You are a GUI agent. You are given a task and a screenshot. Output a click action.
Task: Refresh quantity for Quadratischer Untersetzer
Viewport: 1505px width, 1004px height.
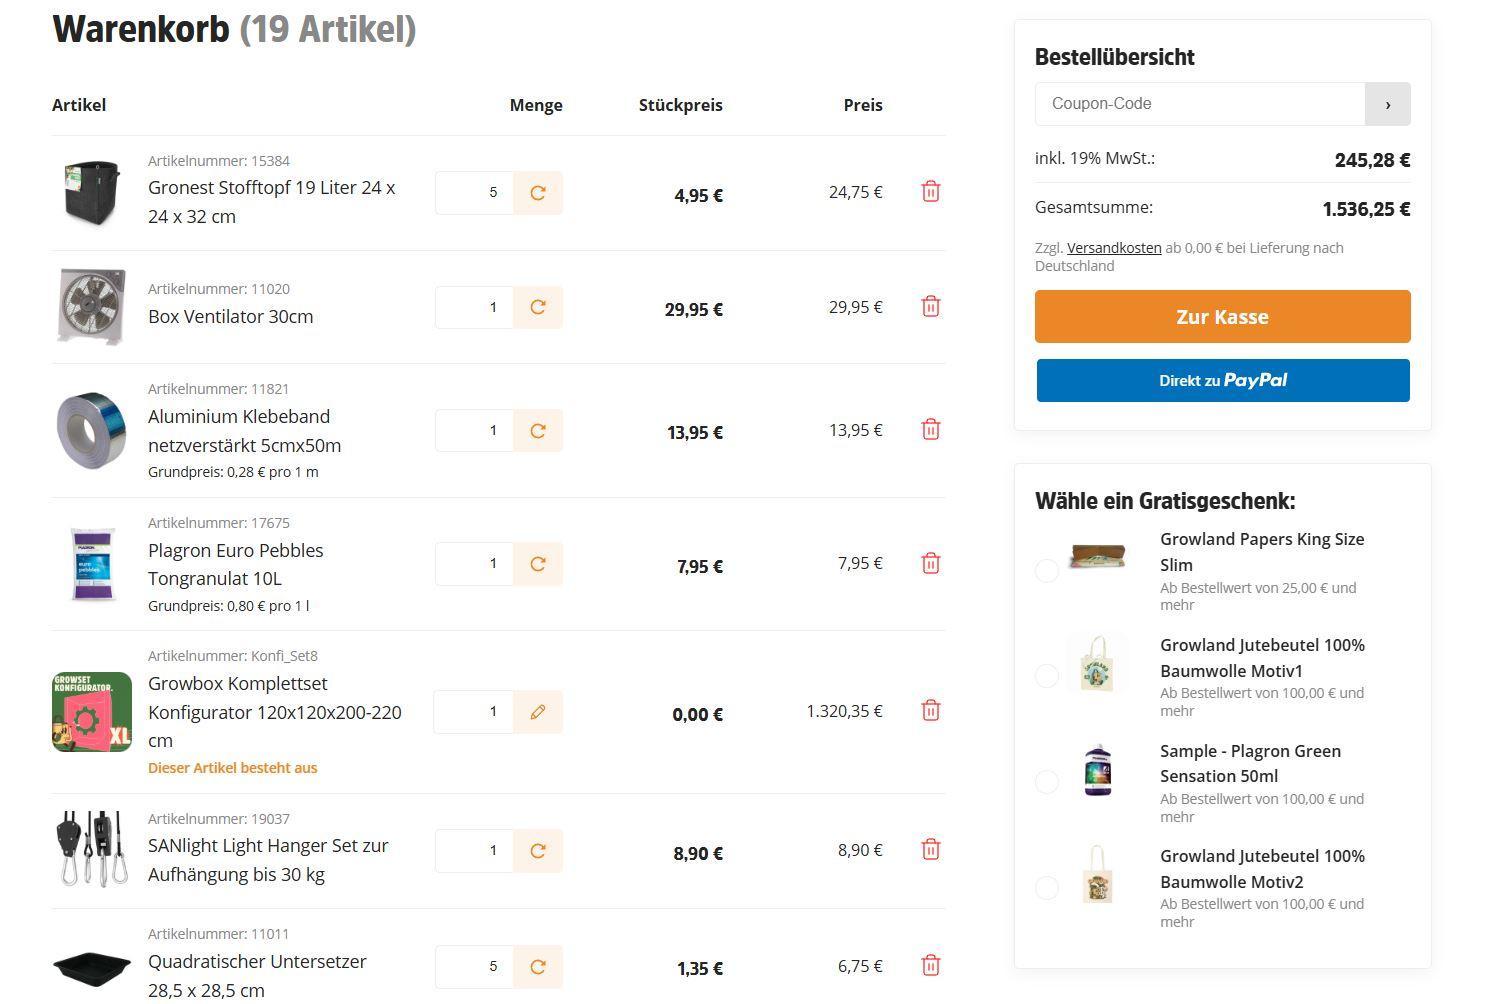point(538,967)
